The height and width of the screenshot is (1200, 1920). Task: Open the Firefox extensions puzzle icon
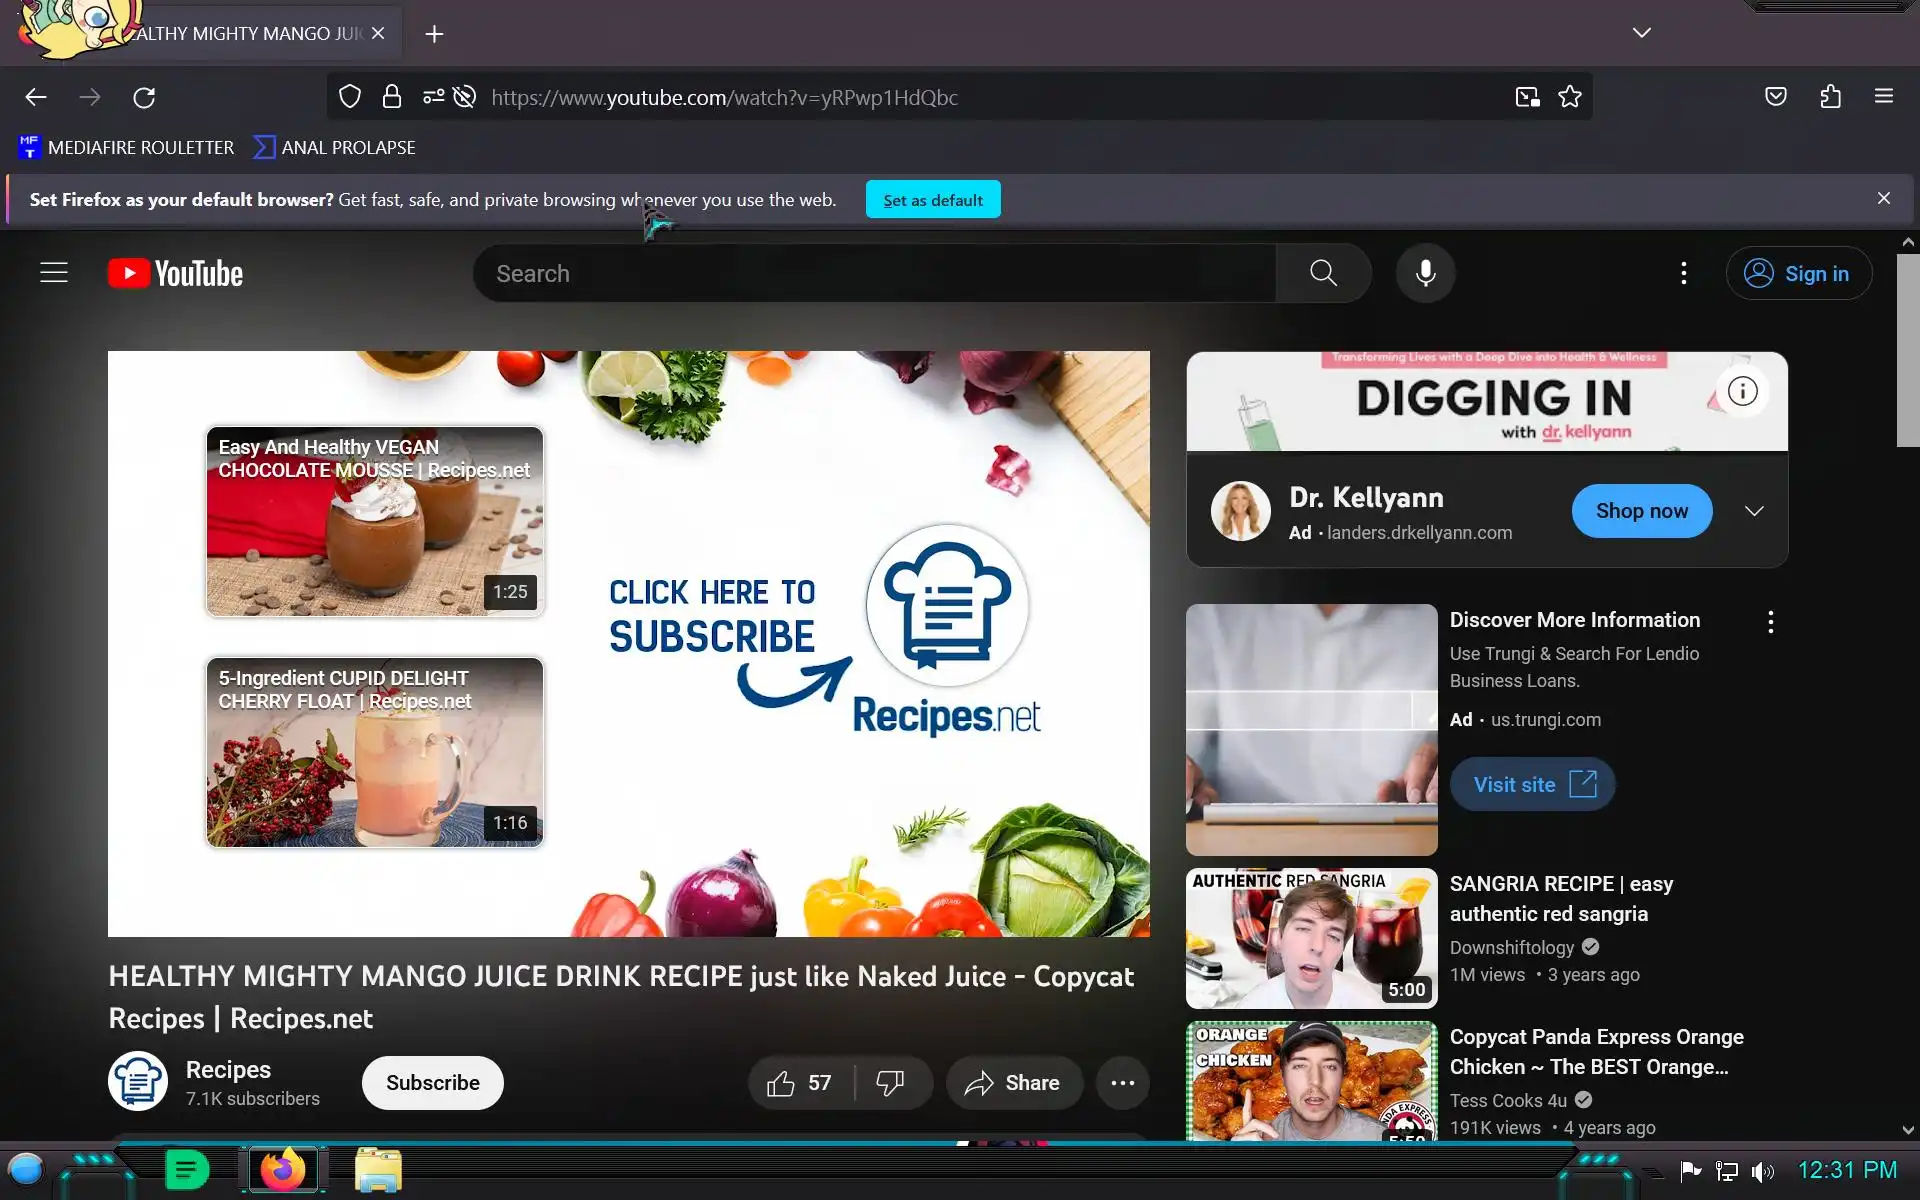click(1830, 97)
